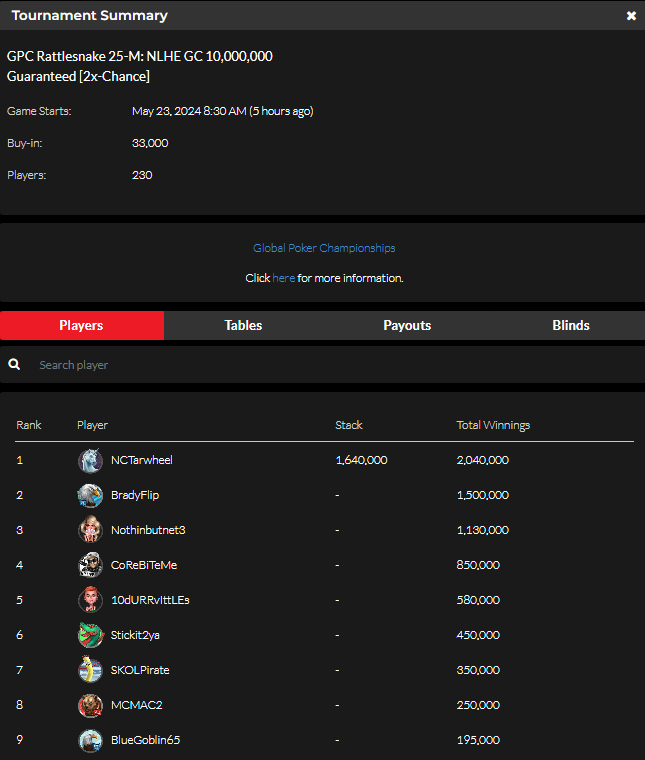
Task: Close the Tournament Summary dialog
Action: click(631, 16)
